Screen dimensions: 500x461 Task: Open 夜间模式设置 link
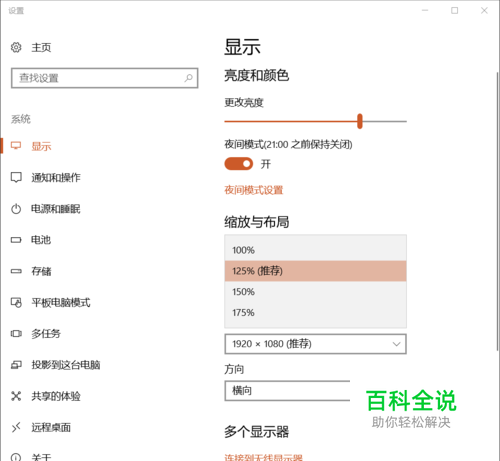click(254, 190)
